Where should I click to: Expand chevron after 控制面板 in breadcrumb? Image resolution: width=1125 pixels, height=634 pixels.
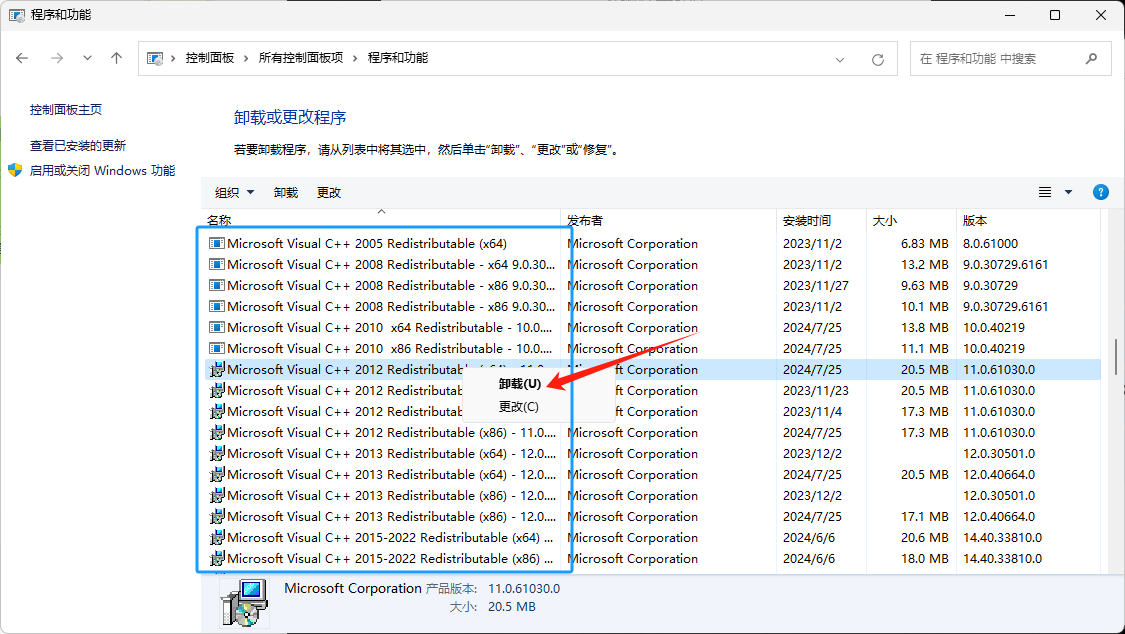point(246,58)
